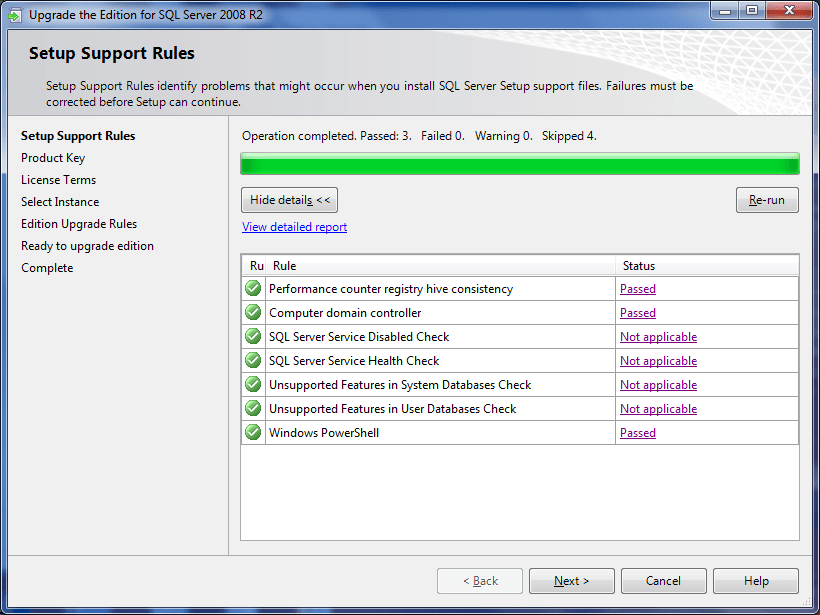Open Passed status for Windows PowerShell
Viewport: 820px width, 615px height.
point(637,433)
